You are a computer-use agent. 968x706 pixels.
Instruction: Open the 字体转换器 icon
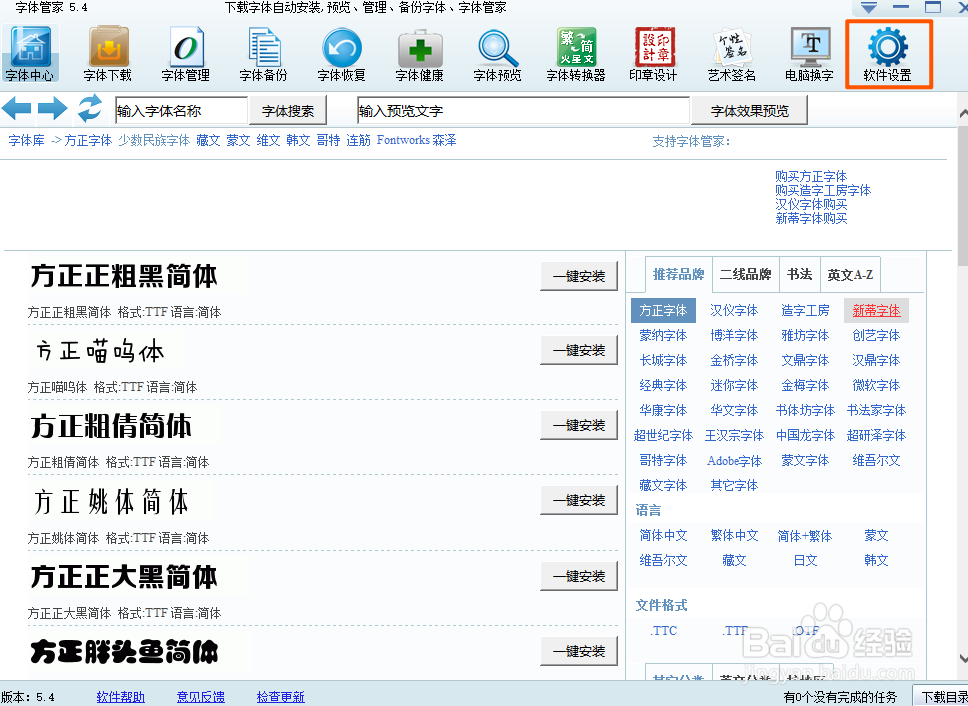[x=576, y=54]
